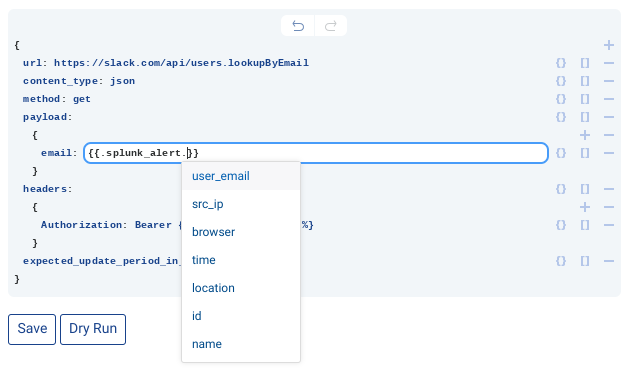Screen dimensions: 630x372
Task: Click the Dry Run button
Action: [x=93, y=329]
